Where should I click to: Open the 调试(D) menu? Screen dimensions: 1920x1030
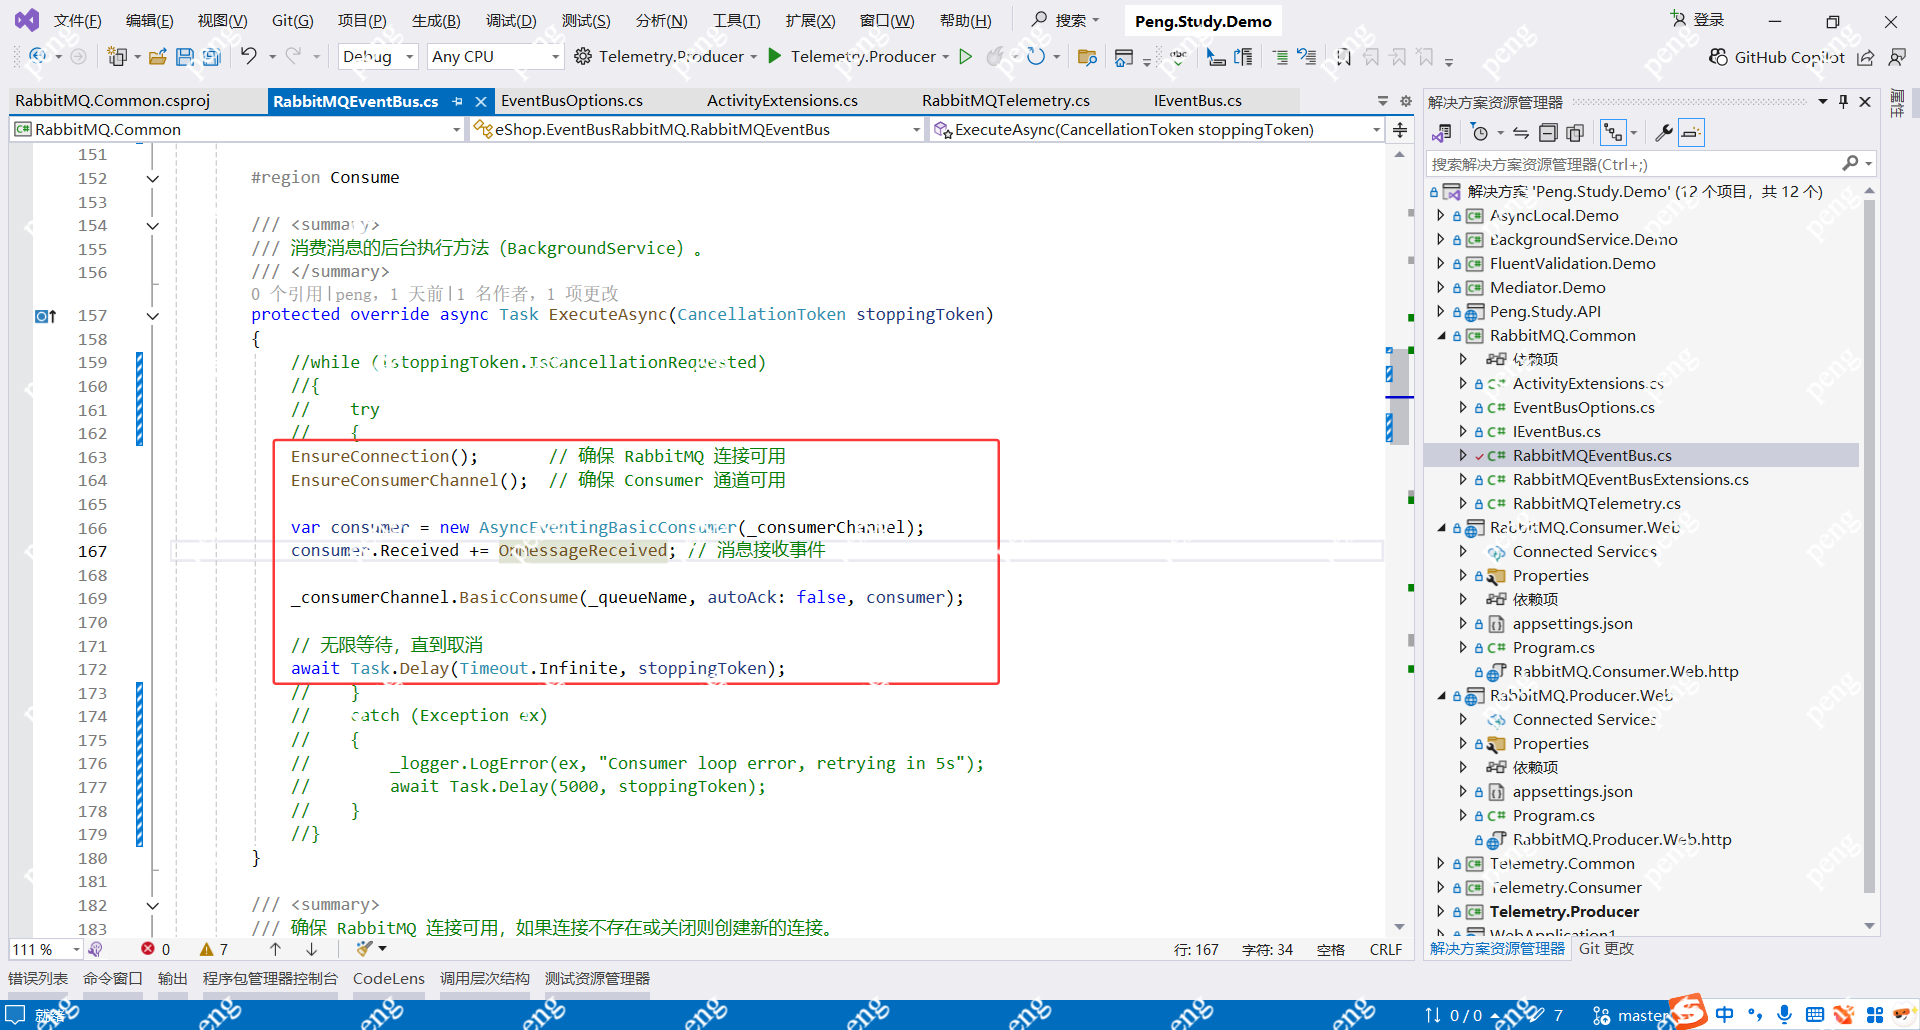(x=511, y=21)
